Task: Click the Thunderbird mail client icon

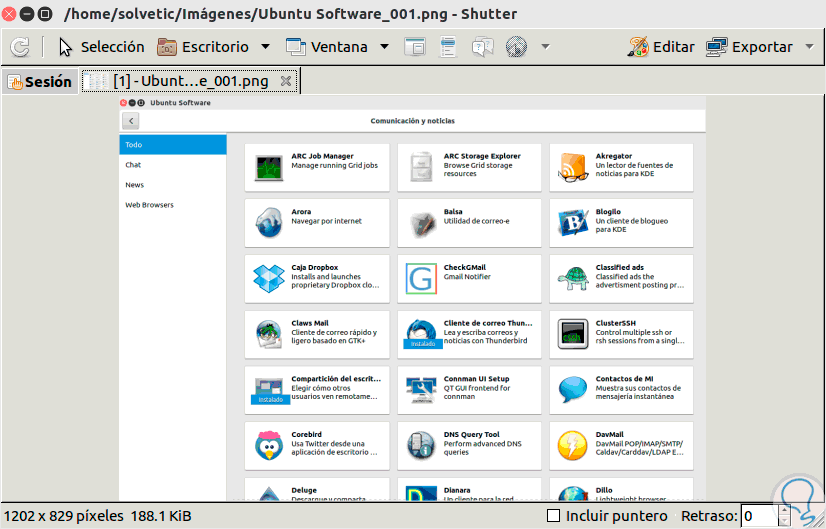Action: coord(421,334)
